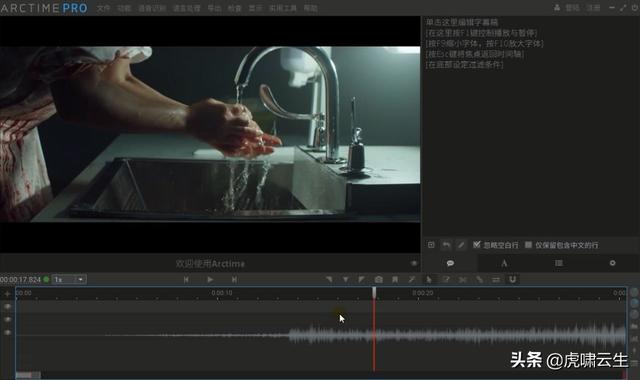Switch to the settings gear tab

pyautogui.click(x=612, y=263)
